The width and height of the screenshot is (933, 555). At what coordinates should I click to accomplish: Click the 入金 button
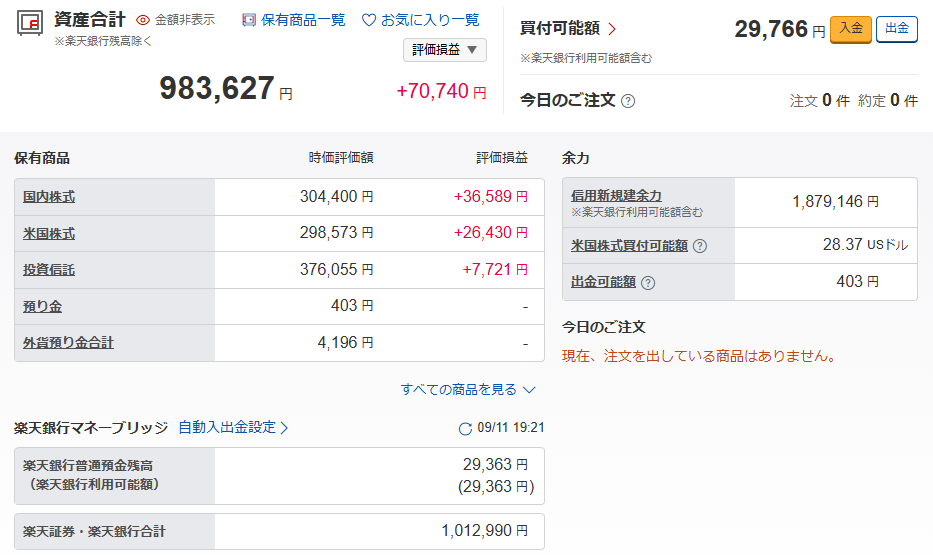pos(851,29)
